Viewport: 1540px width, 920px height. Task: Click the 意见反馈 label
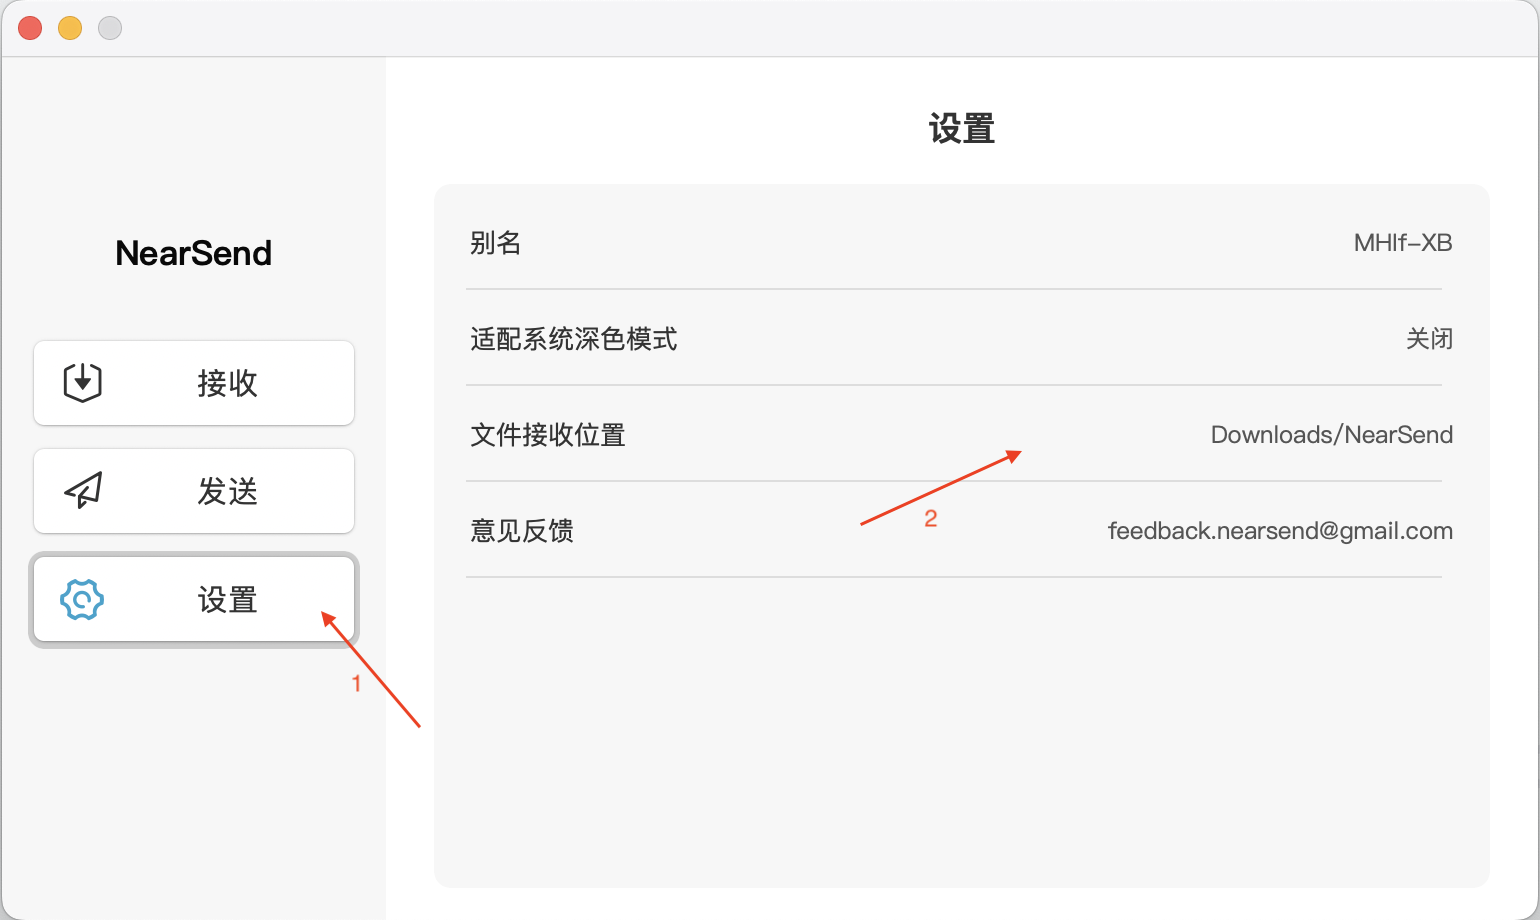tap(522, 531)
